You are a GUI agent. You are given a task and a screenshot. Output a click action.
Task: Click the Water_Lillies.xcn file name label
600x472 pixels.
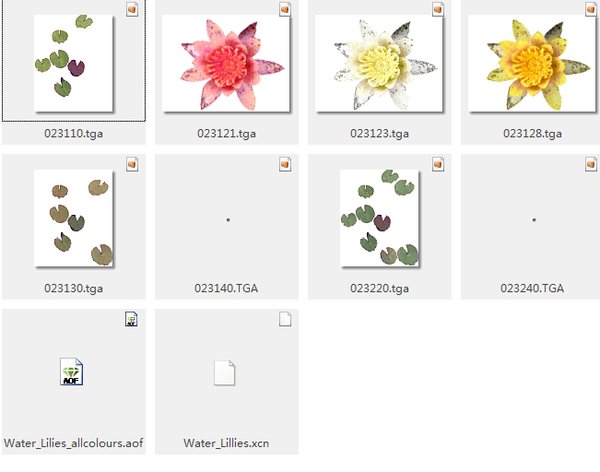coord(226,443)
